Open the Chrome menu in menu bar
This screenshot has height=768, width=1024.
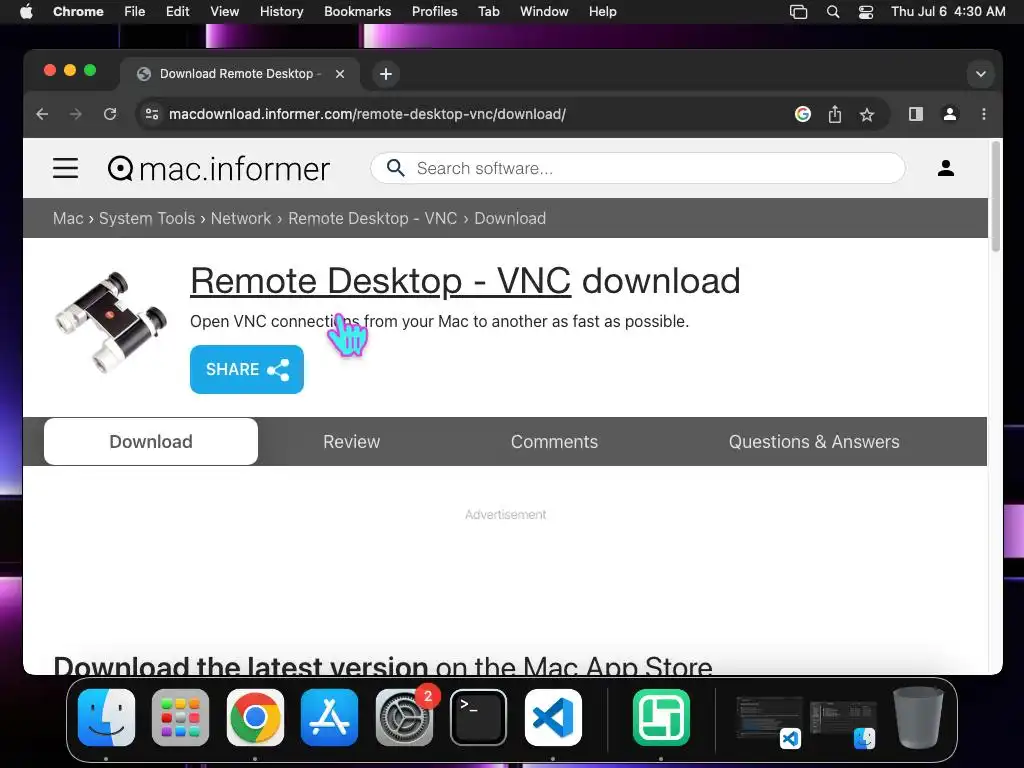coord(78,12)
